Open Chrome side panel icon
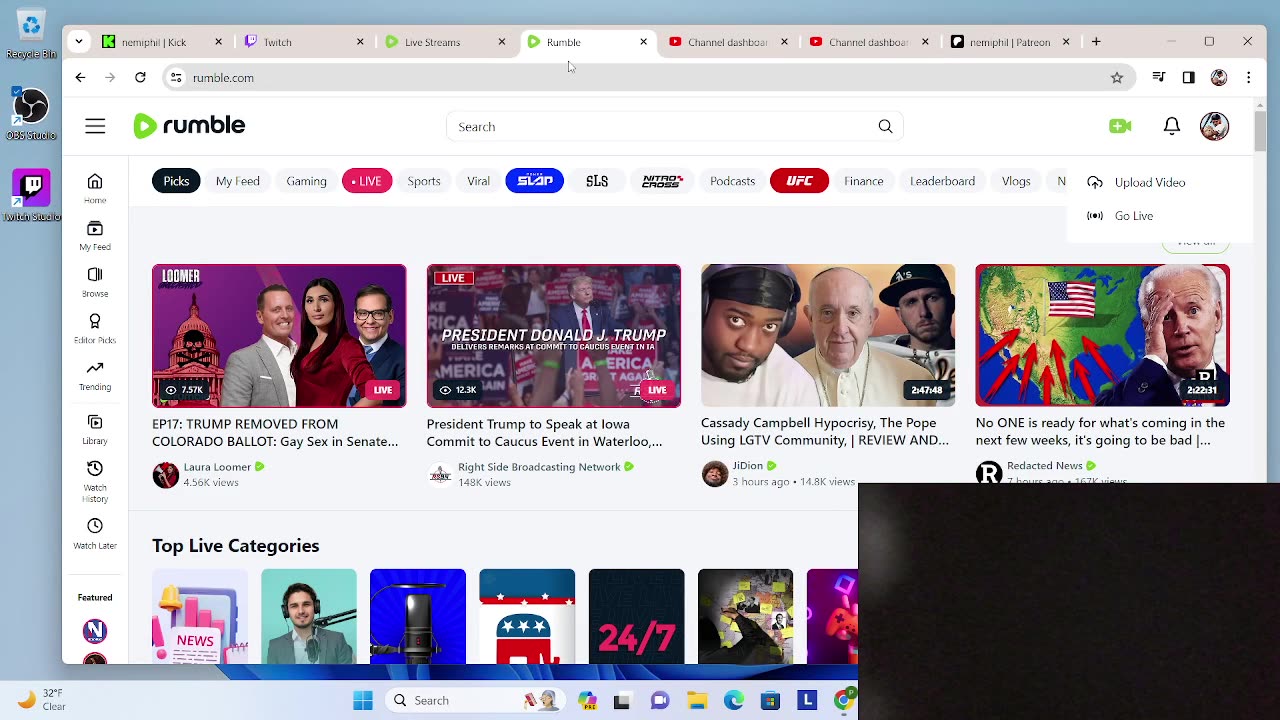 click(x=1188, y=77)
